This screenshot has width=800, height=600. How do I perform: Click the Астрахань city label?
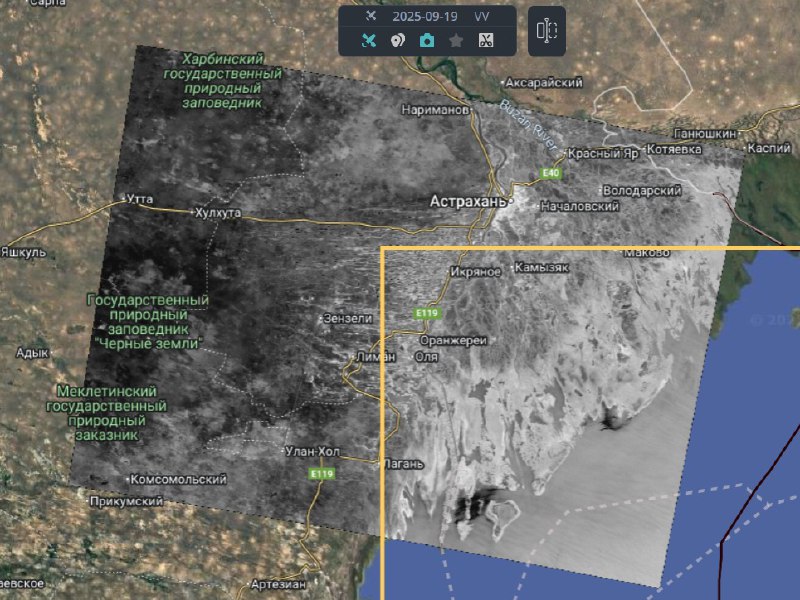[468, 201]
